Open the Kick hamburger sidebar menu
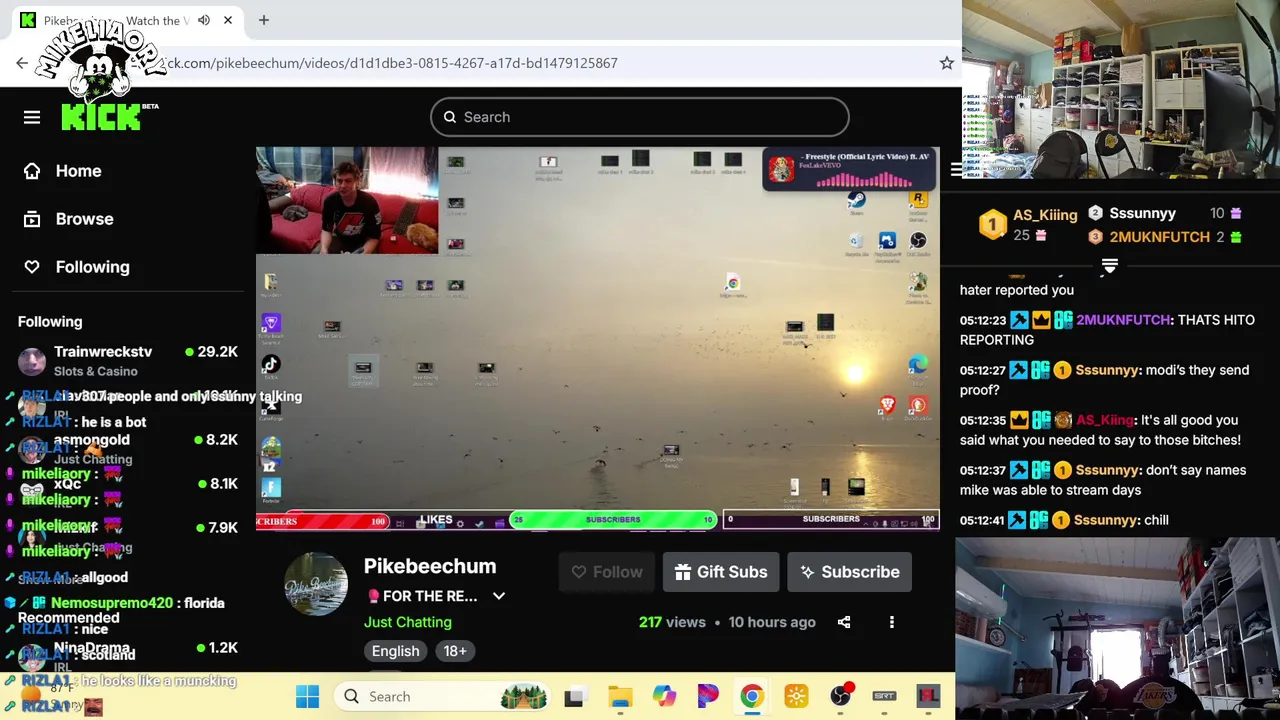Image resolution: width=1280 pixels, height=720 pixels. [x=32, y=117]
